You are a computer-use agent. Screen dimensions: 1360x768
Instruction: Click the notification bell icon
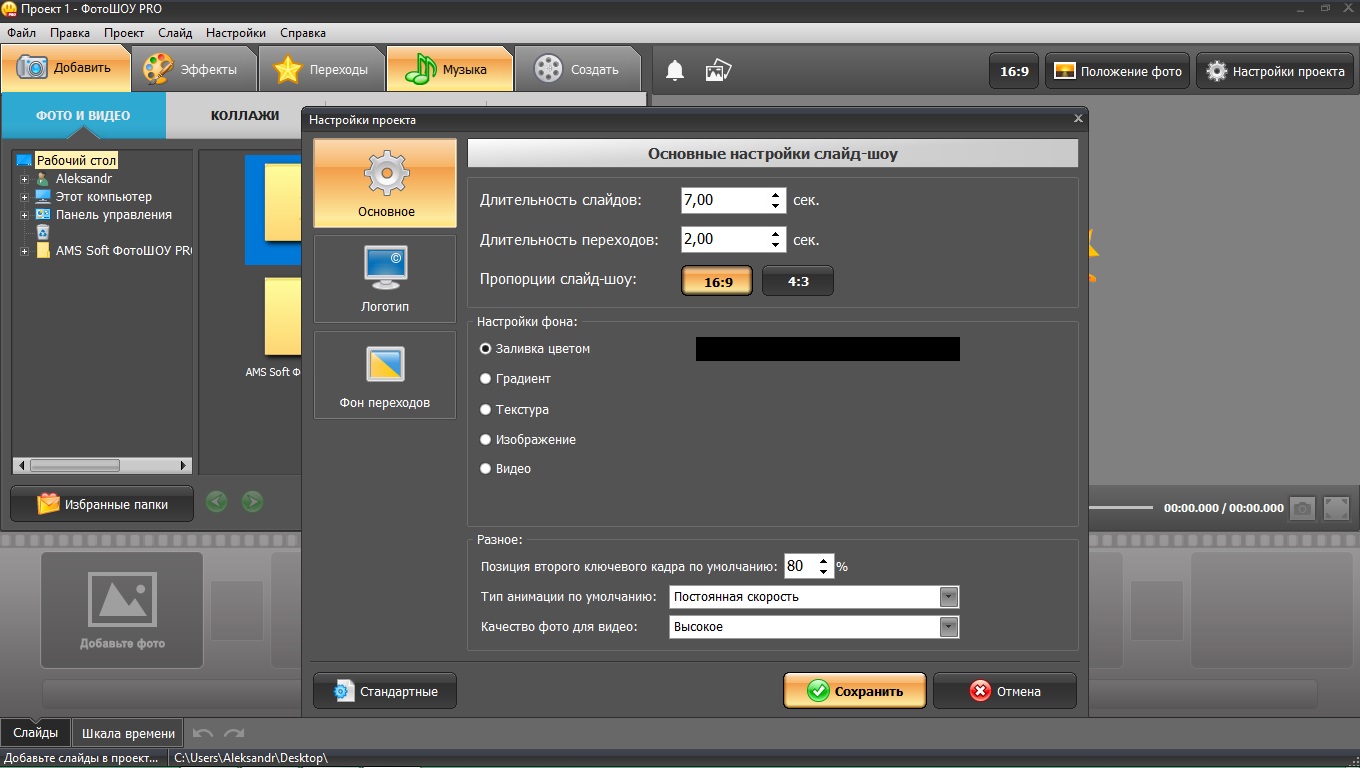coord(675,70)
